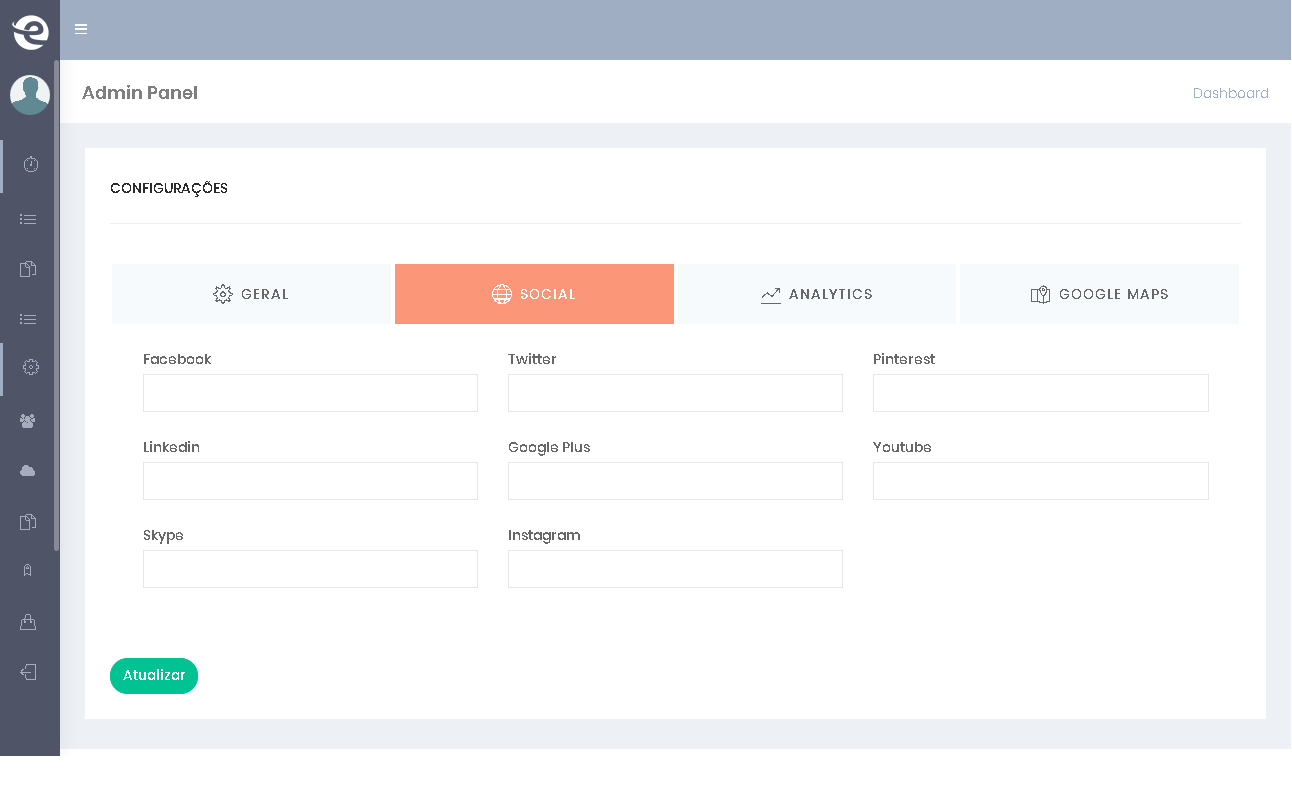Go to the Google Maps tab
1292x809 pixels.
[x=1099, y=294]
